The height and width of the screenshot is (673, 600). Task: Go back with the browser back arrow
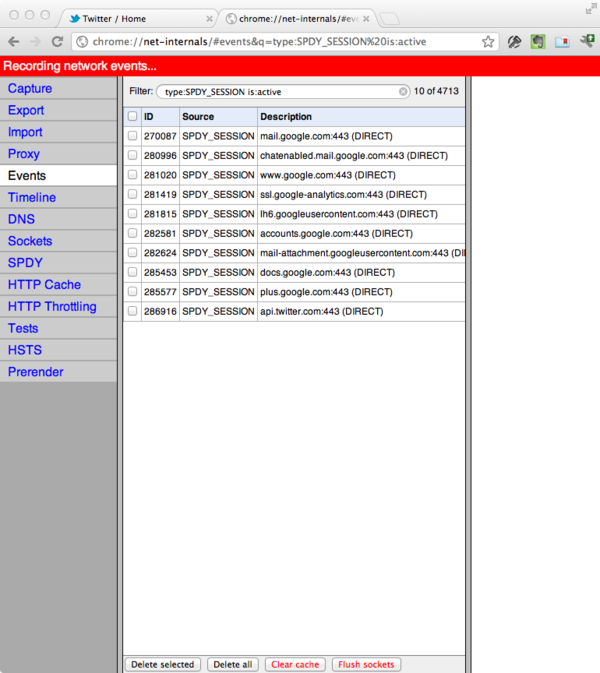[x=14, y=42]
